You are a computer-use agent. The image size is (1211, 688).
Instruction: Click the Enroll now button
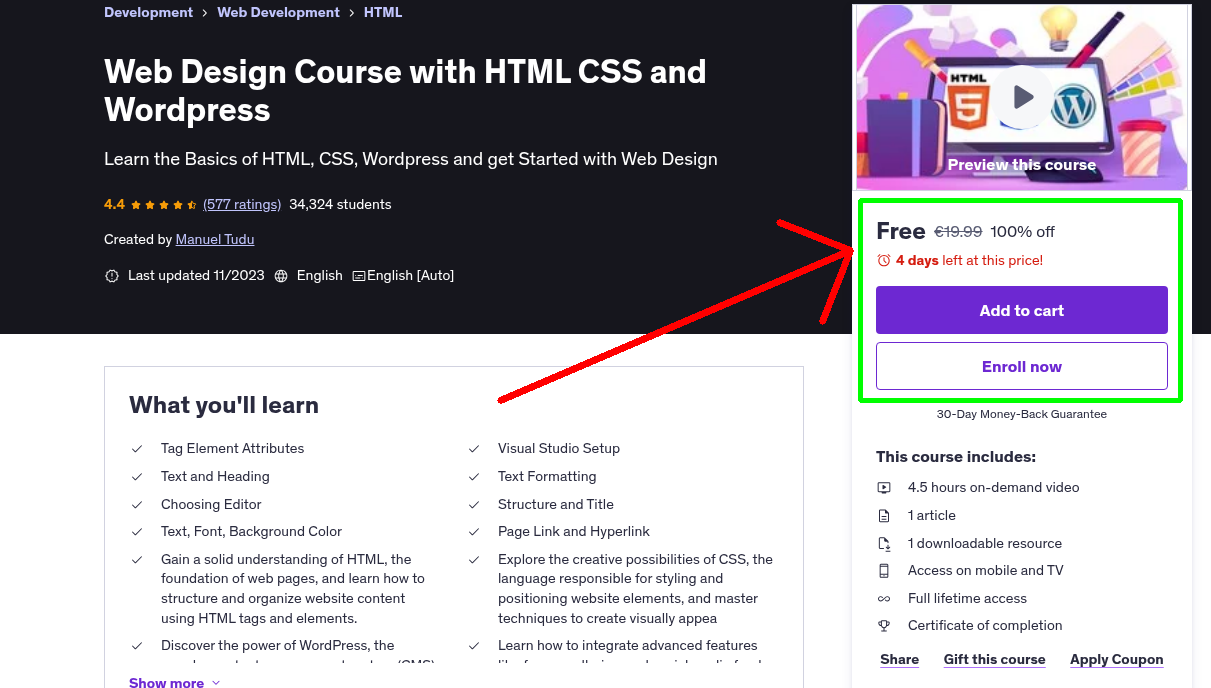(1022, 366)
